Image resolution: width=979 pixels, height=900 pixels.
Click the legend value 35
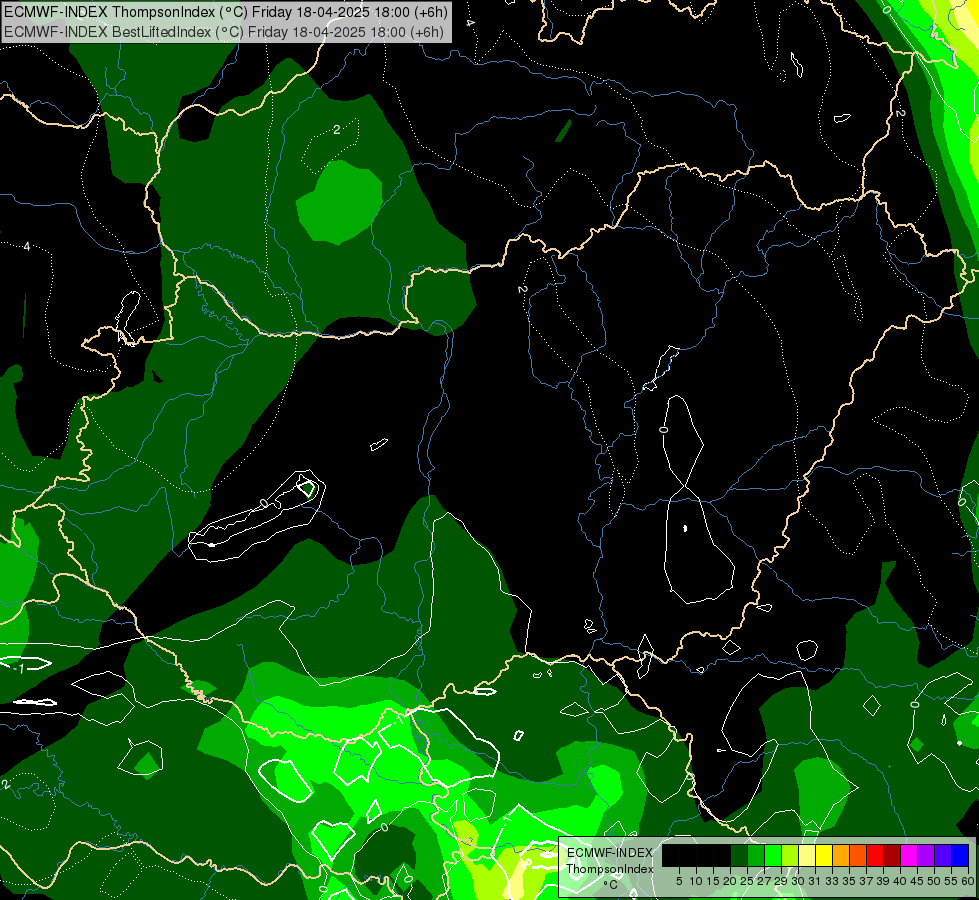850,881
